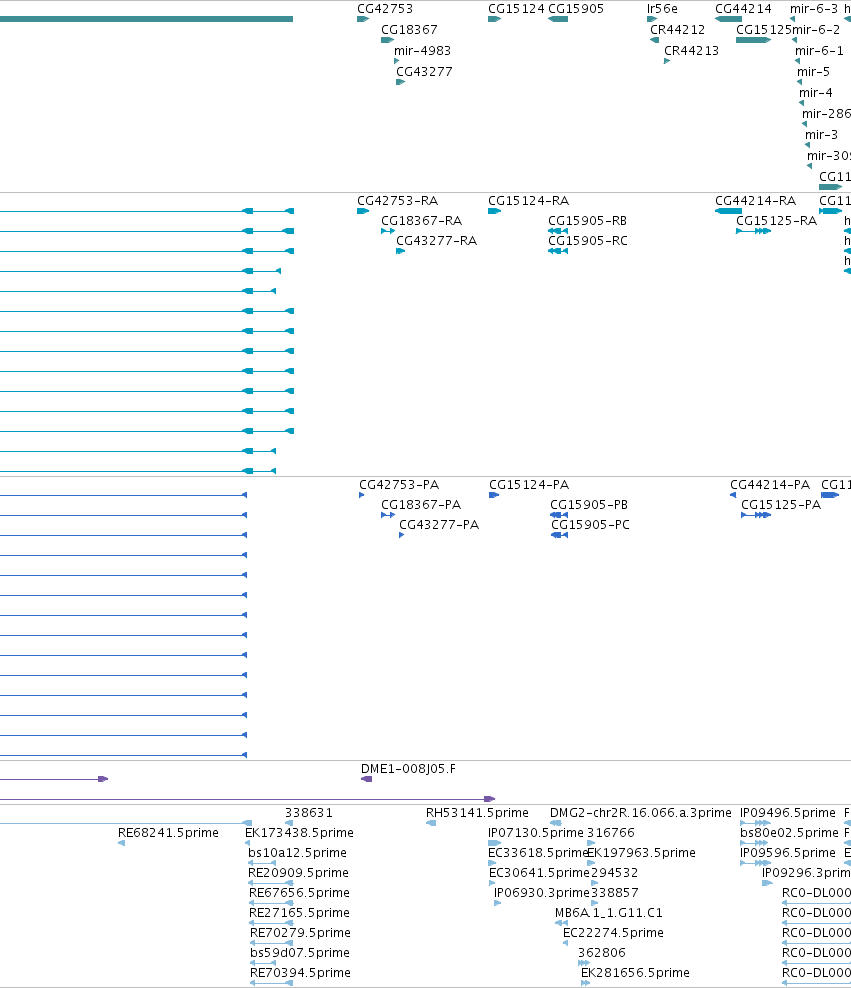851x988 pixels.
Task: Select the mir-6-2 gene label
Action: tap(816, 30)
